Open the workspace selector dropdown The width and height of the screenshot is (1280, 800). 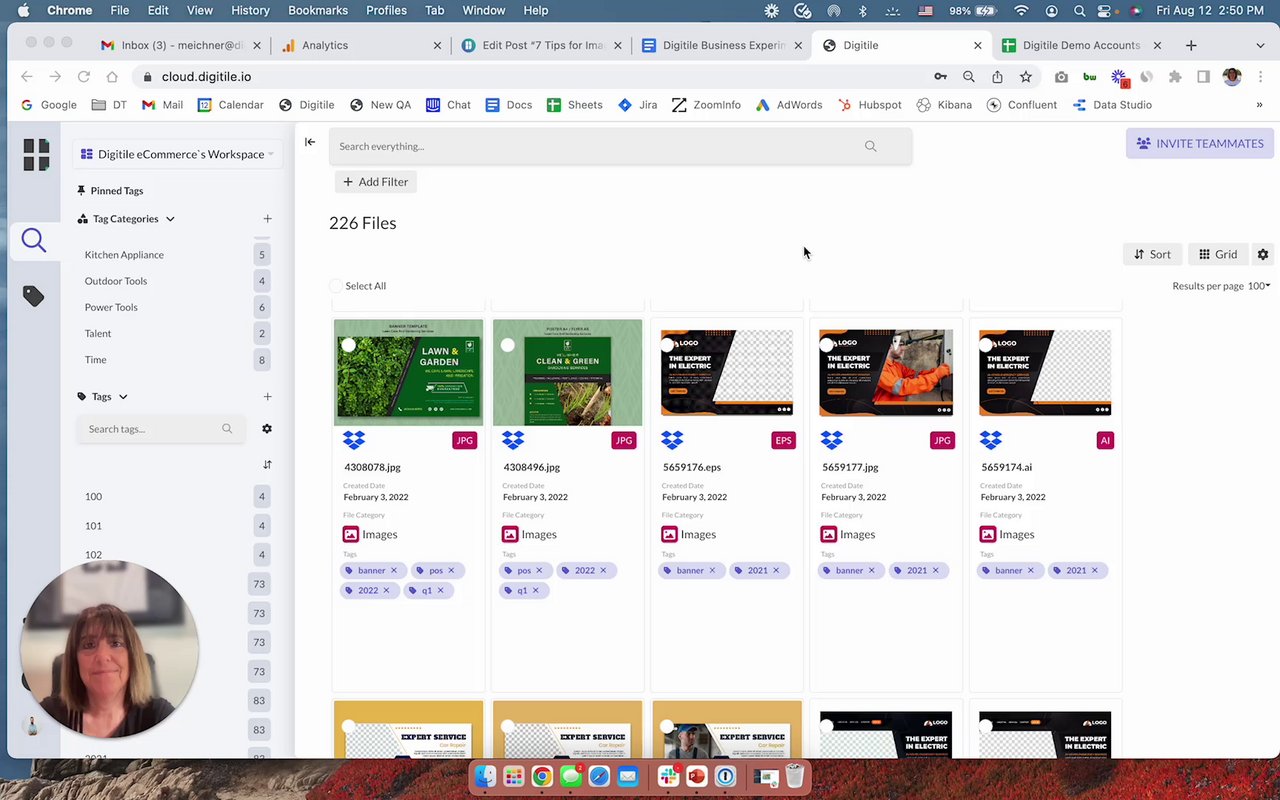tap(177, 154)
